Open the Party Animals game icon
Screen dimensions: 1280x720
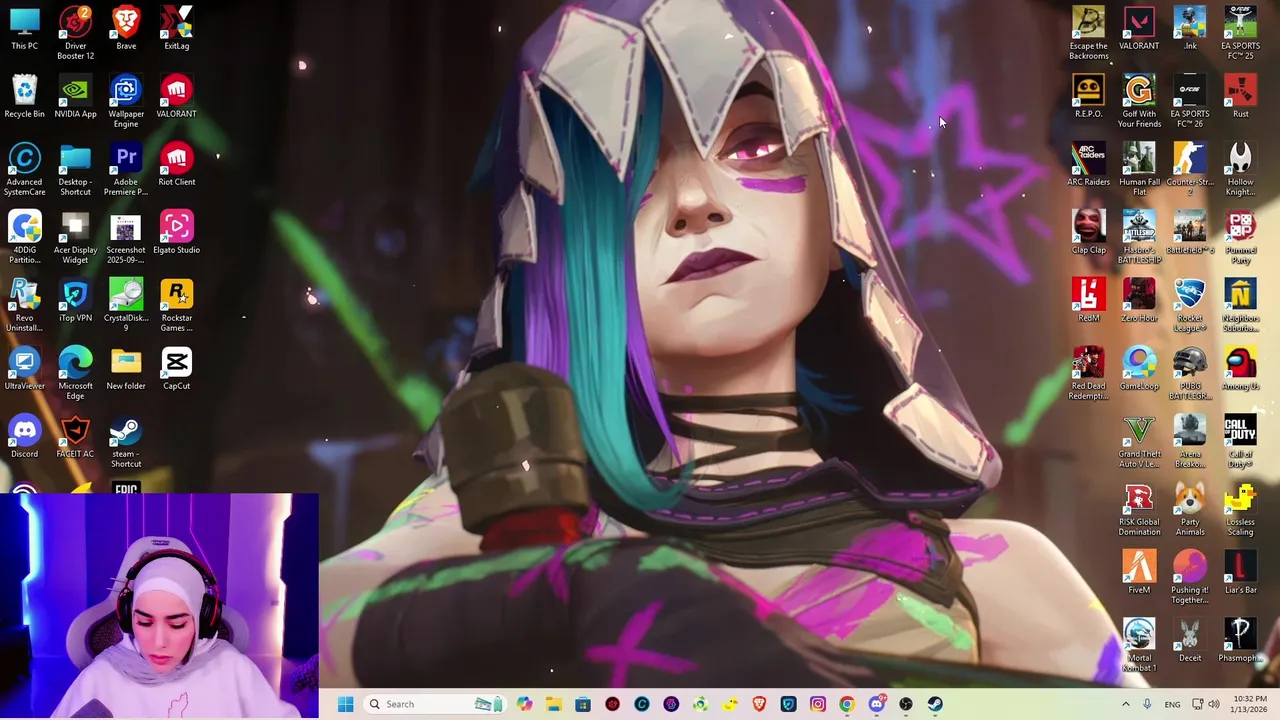point(1190,509)
